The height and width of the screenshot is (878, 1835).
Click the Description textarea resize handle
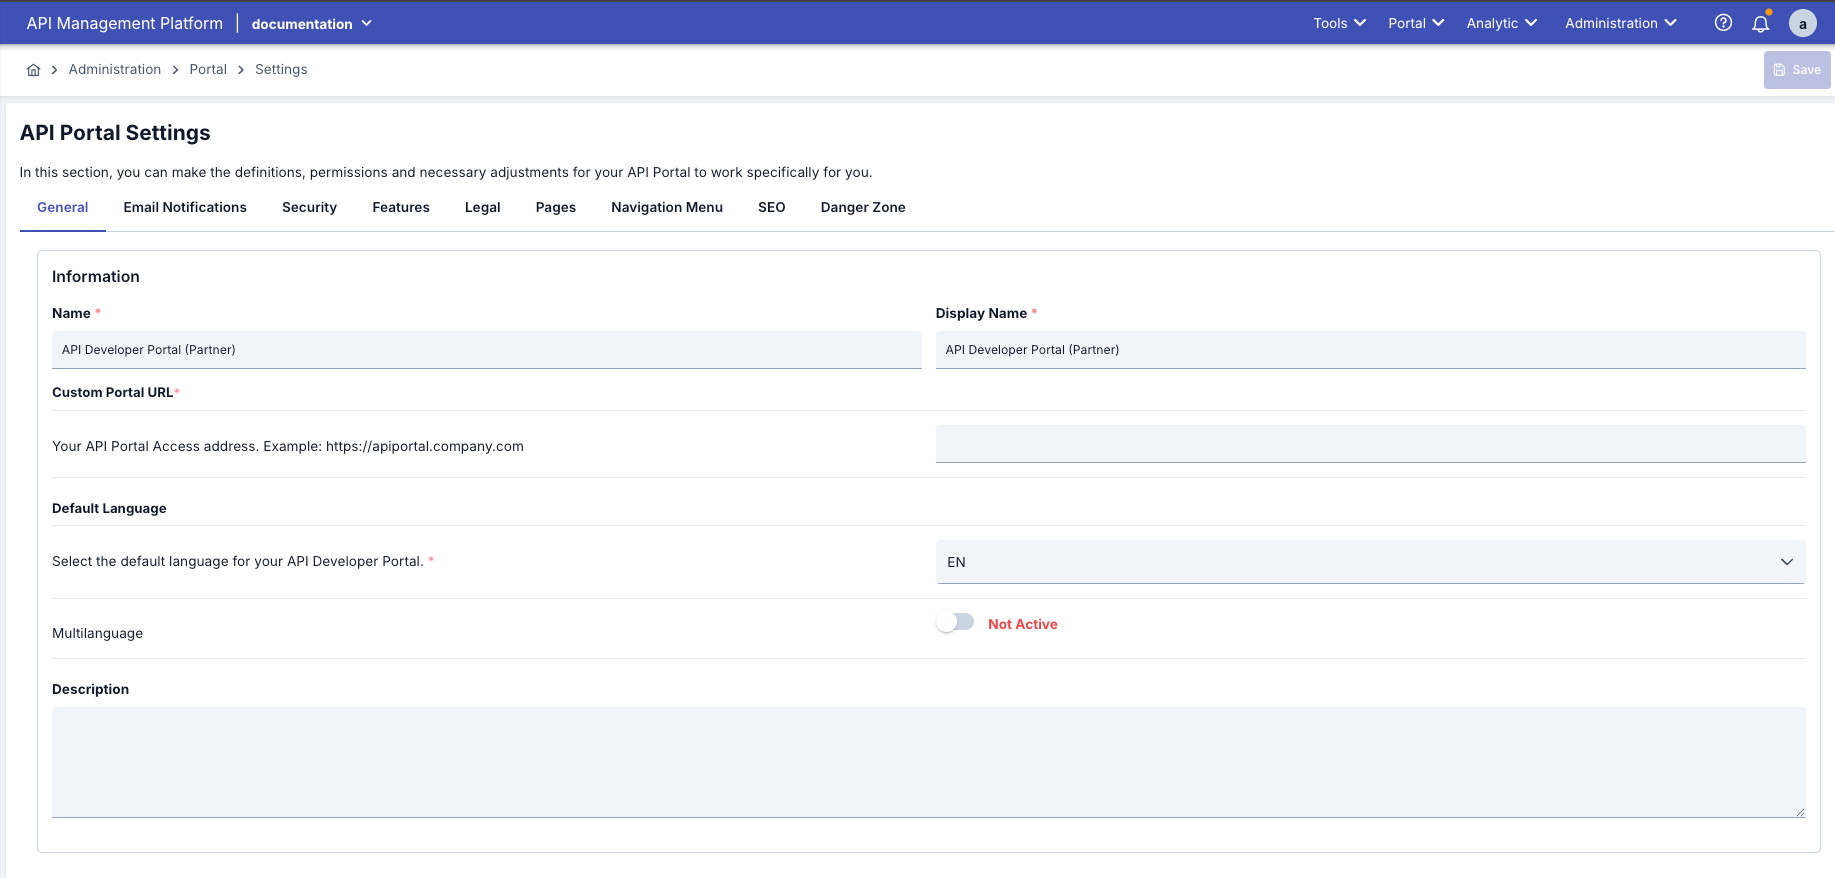(1800, 812)
